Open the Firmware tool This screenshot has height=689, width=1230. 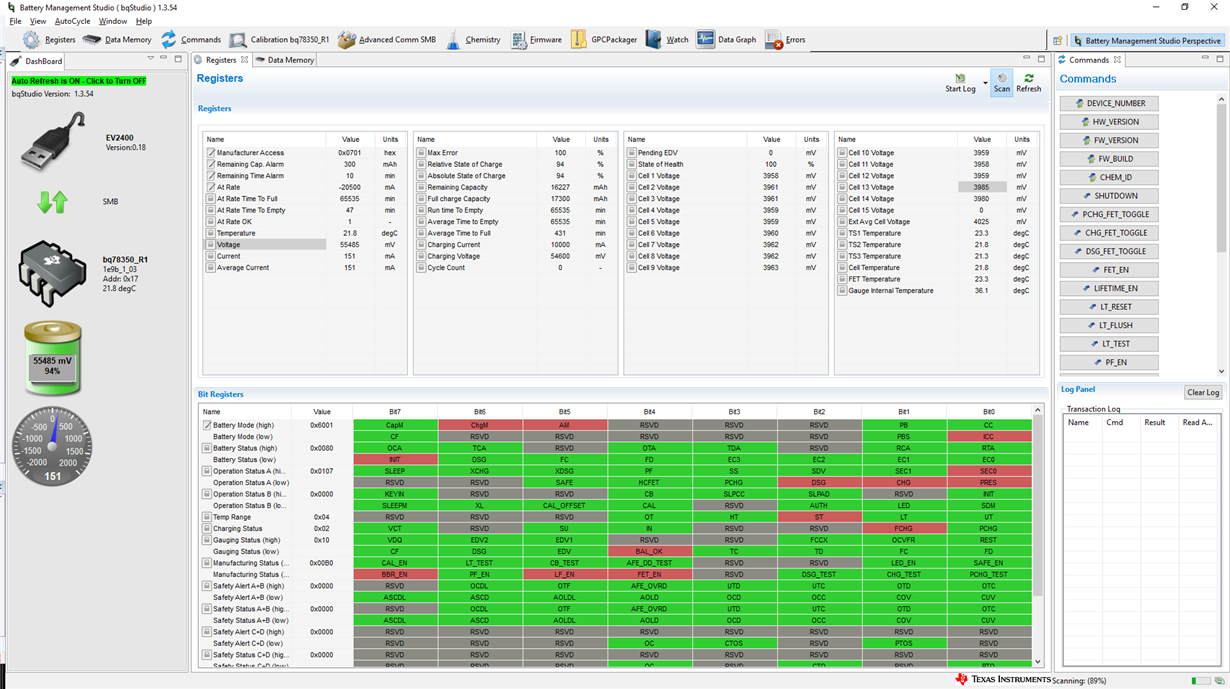(536, 40)
